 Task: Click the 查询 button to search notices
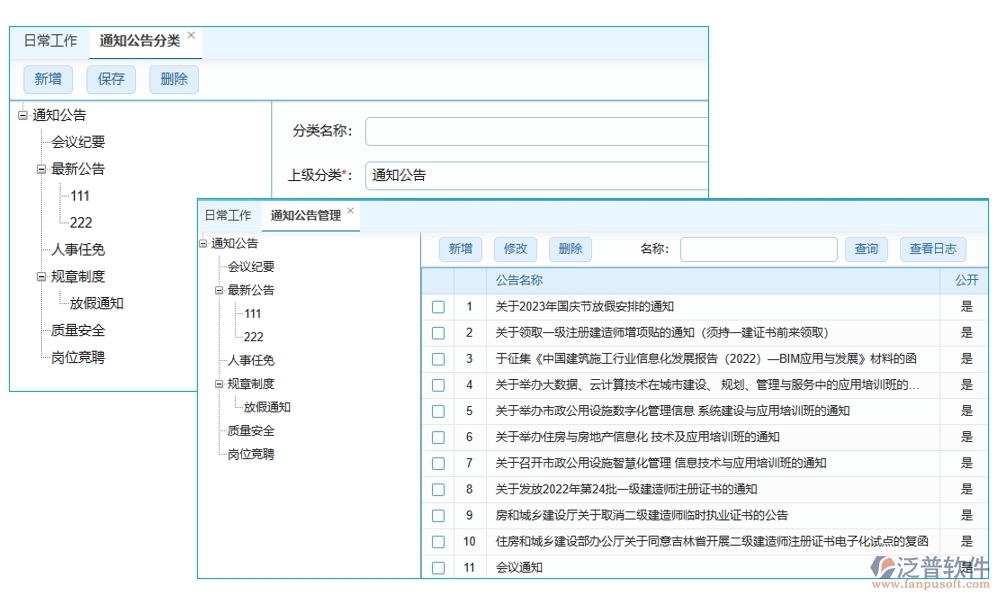(865, 249)
